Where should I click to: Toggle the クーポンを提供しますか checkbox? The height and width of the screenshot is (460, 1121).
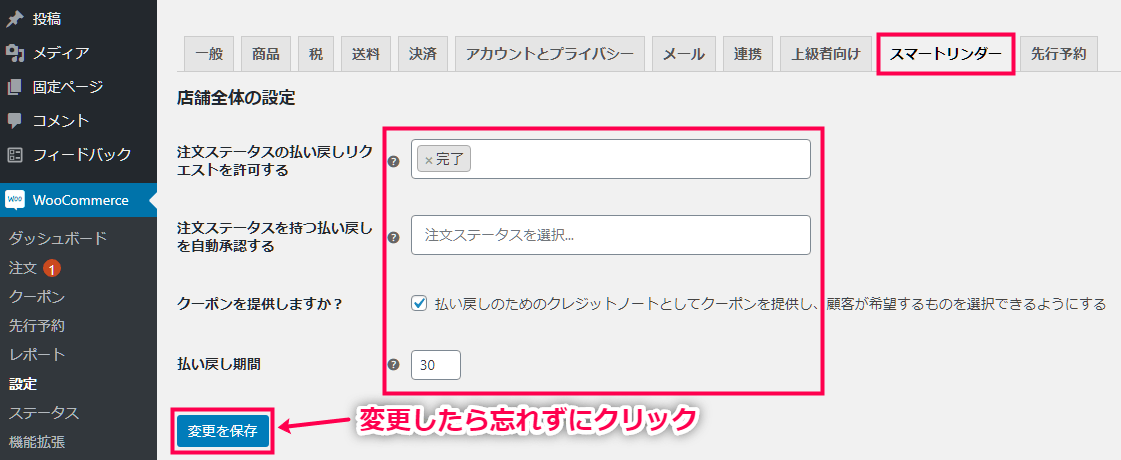419,303
